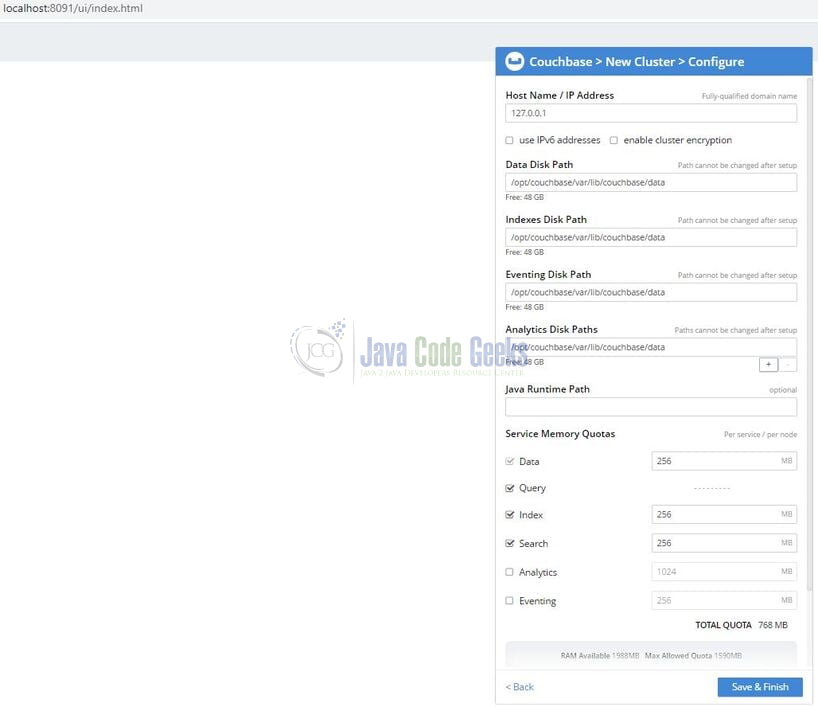Click the Save & Finish button

(x=759, y=687)
